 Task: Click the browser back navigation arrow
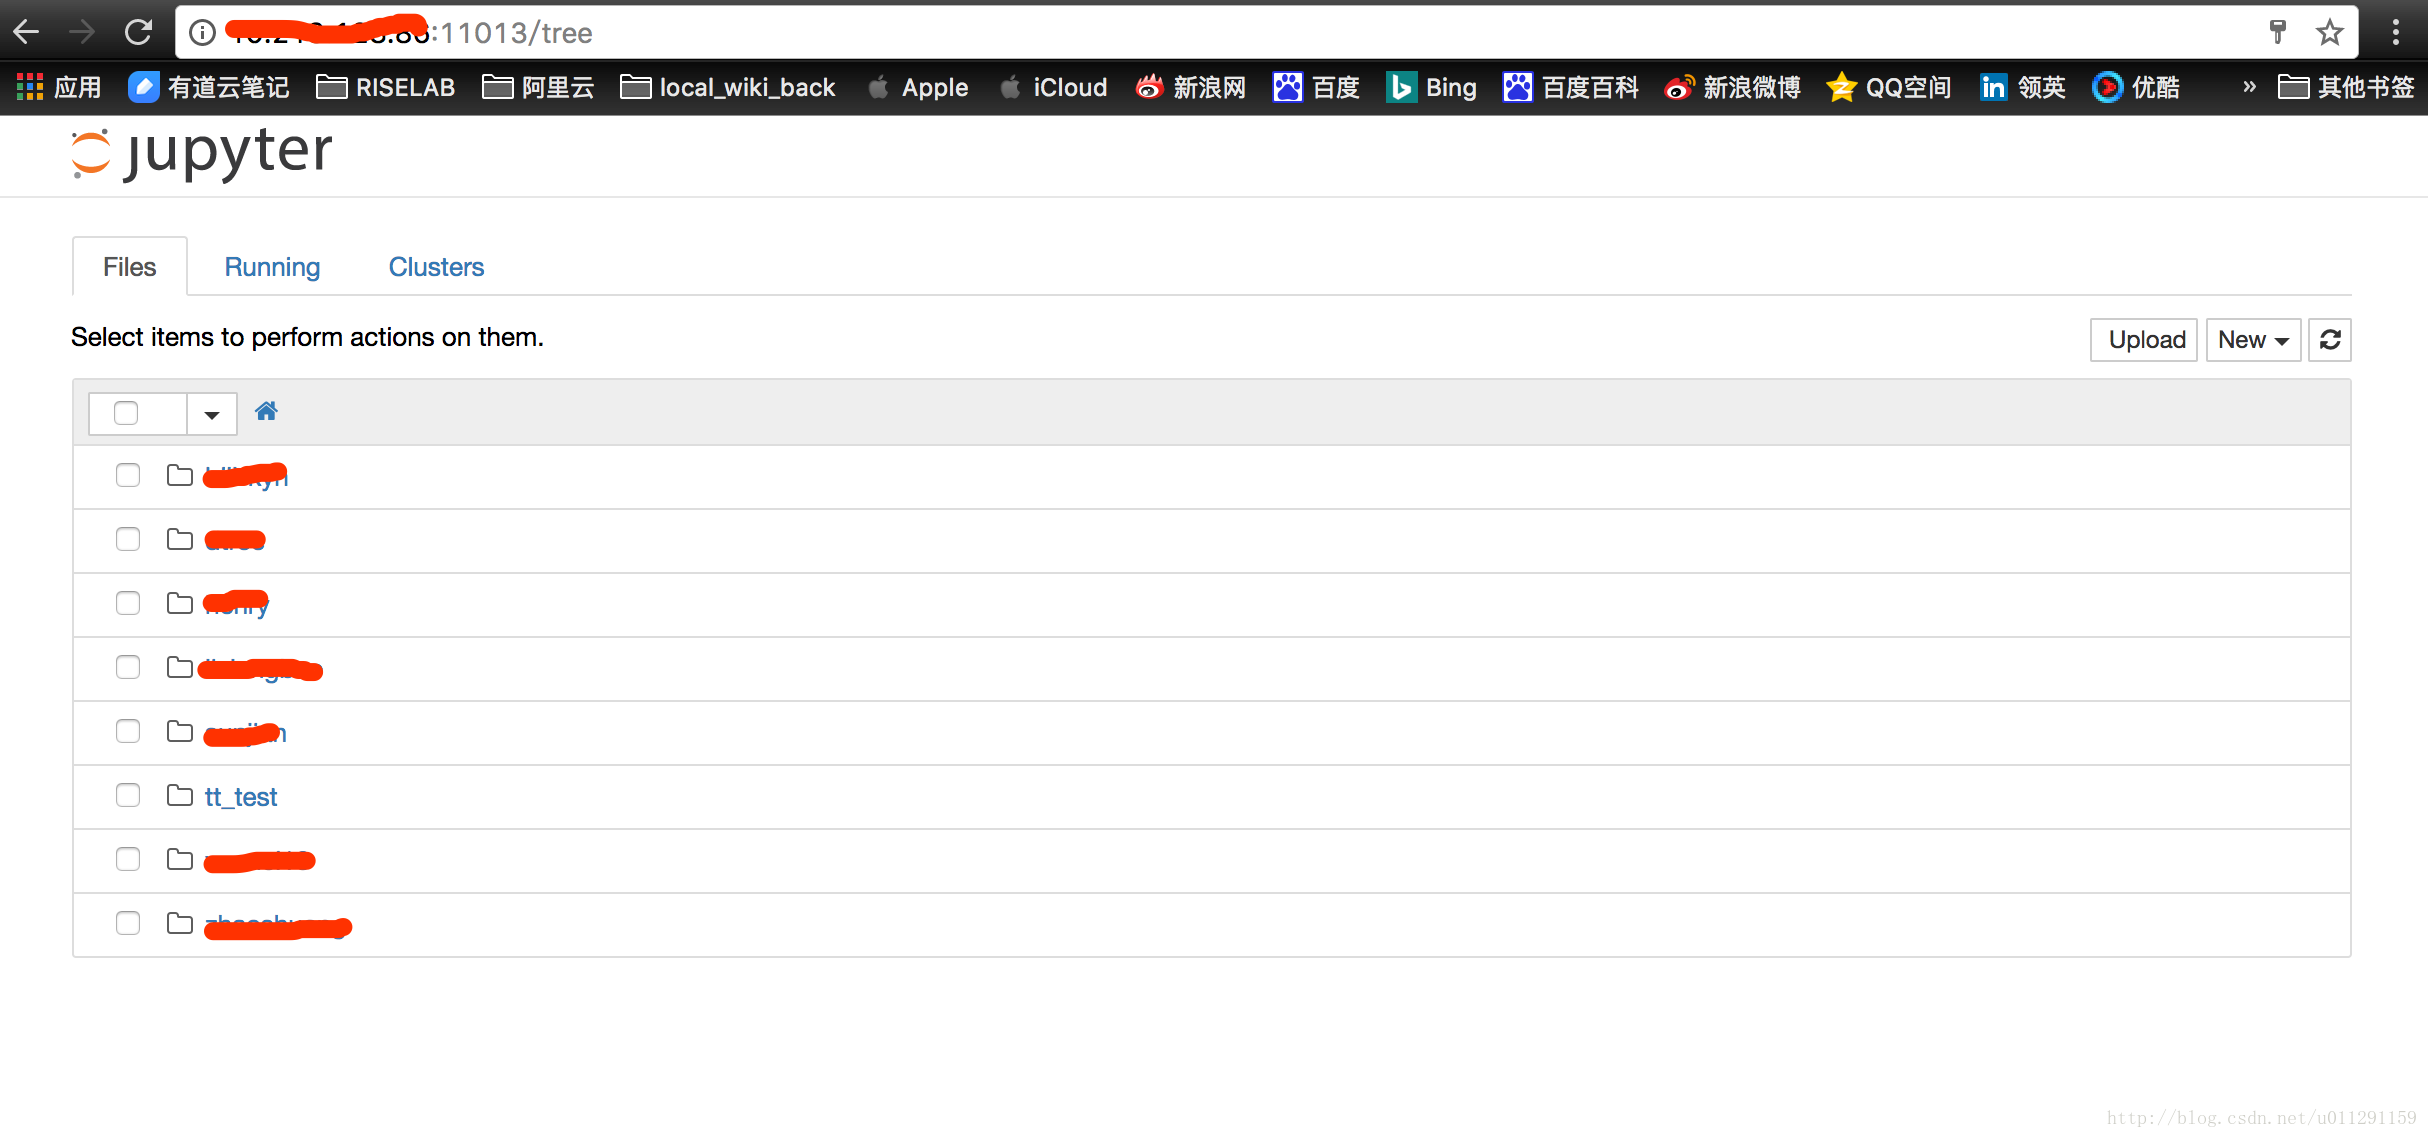coord(29,31)
